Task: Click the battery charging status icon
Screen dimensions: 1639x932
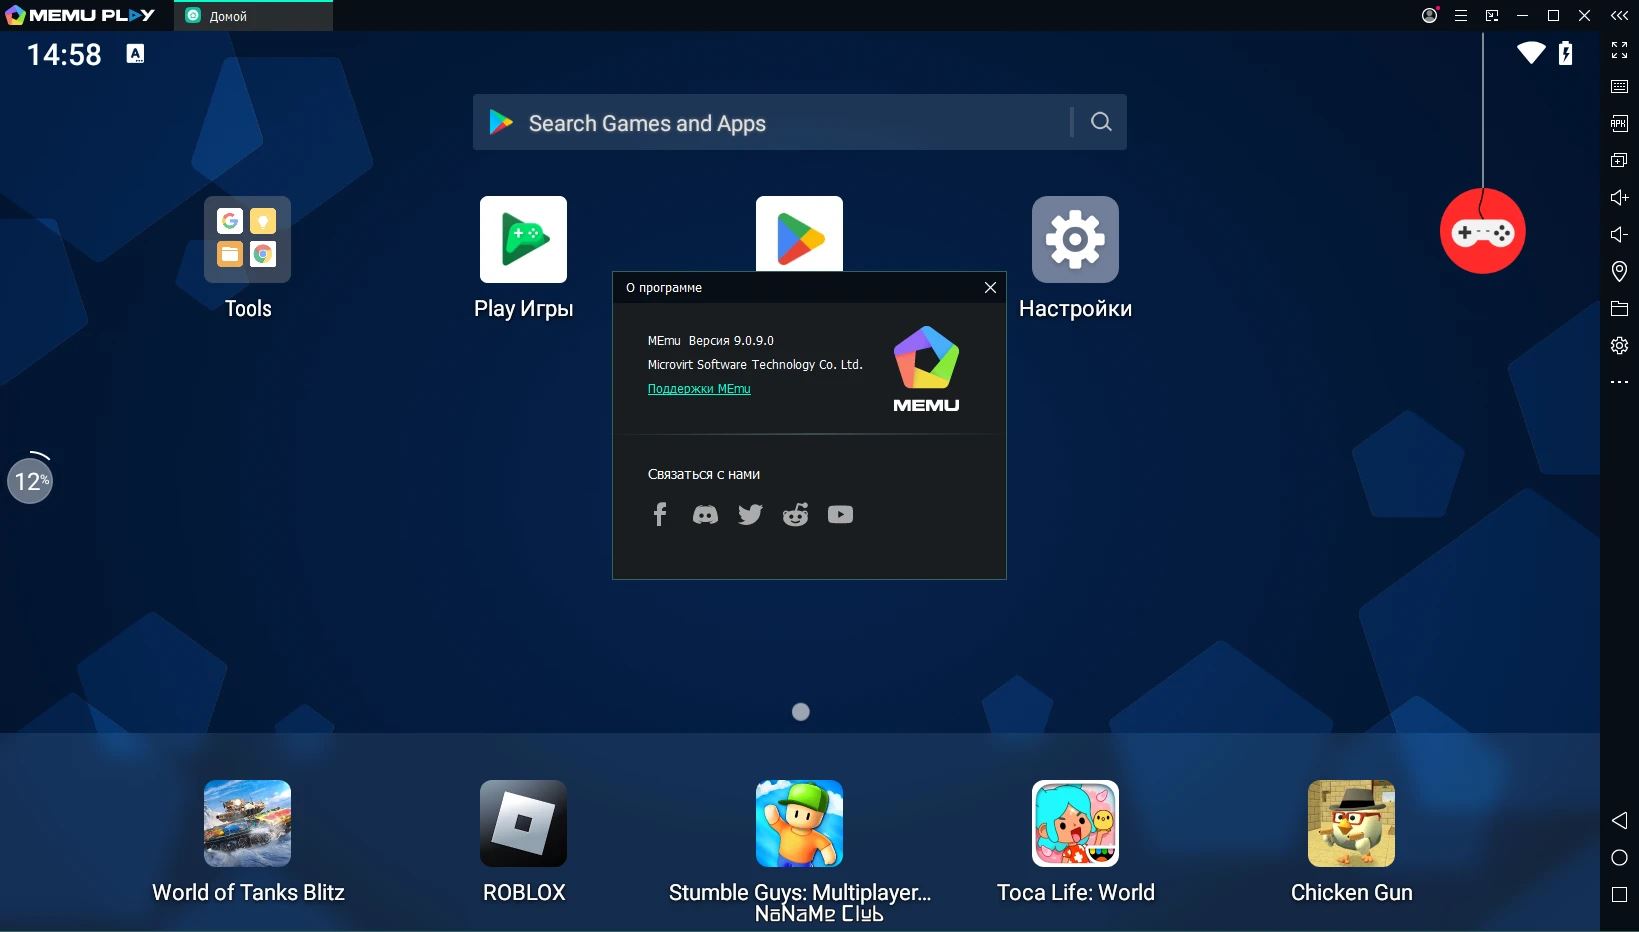Action: [1566, 53]
